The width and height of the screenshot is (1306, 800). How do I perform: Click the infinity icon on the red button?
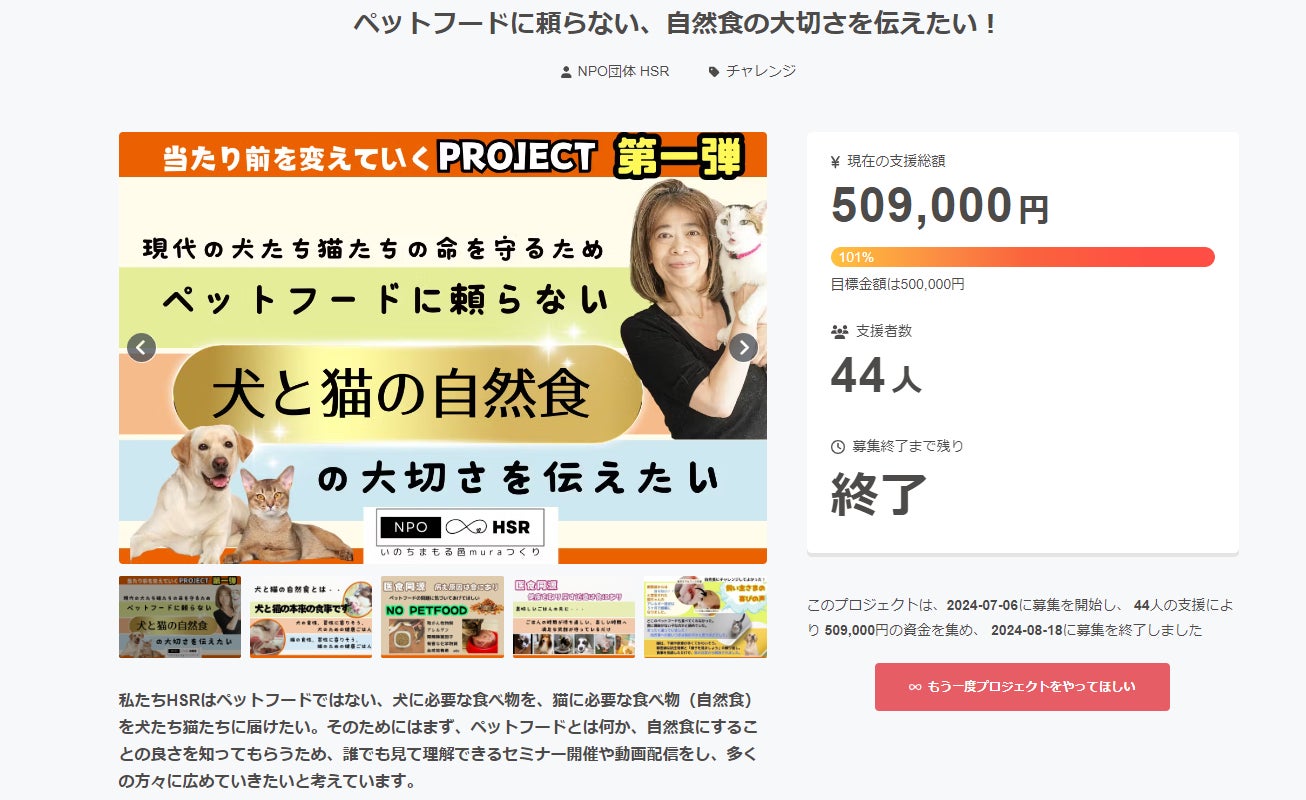914,687
